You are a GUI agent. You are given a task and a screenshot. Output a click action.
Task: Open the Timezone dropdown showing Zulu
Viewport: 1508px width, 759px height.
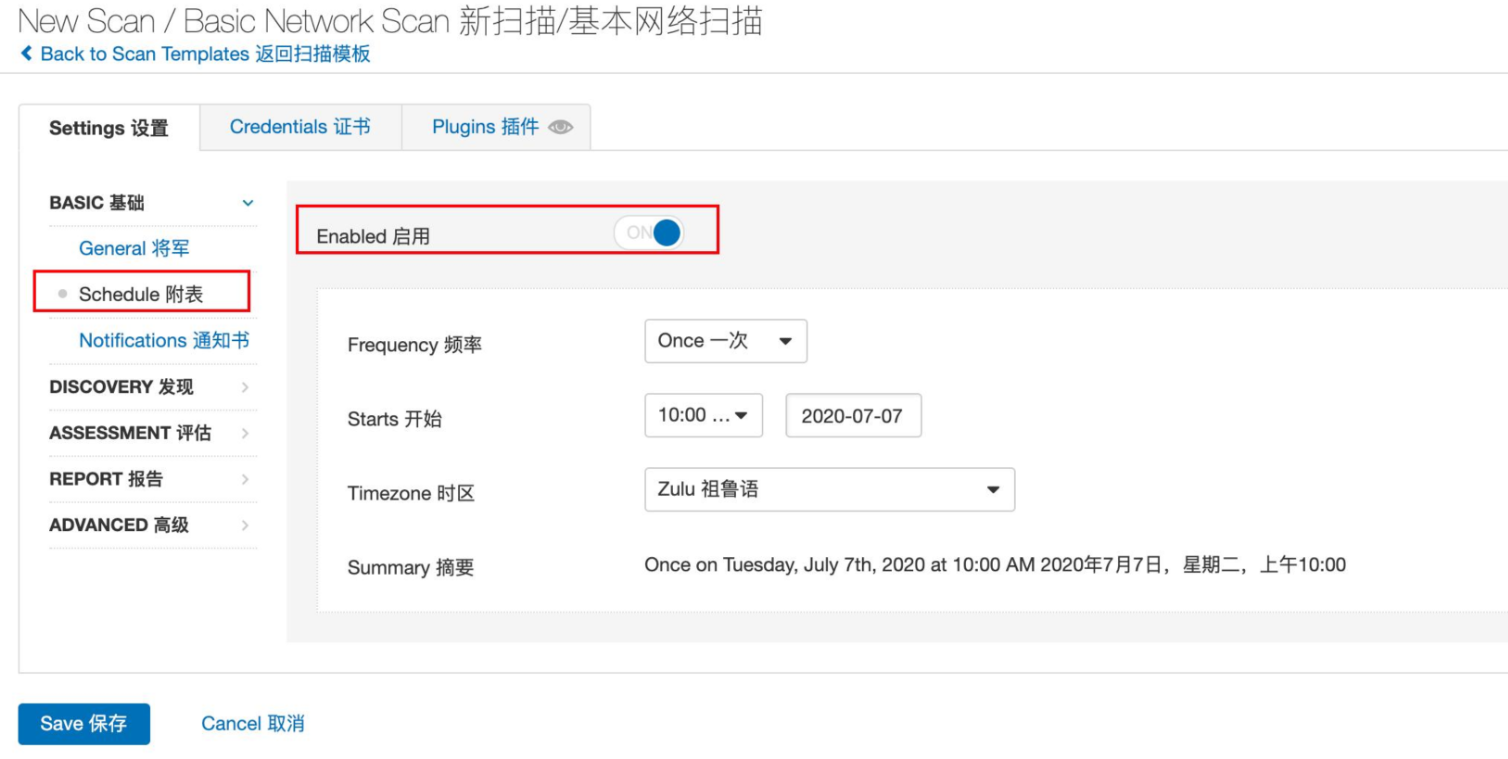point(829,490)
